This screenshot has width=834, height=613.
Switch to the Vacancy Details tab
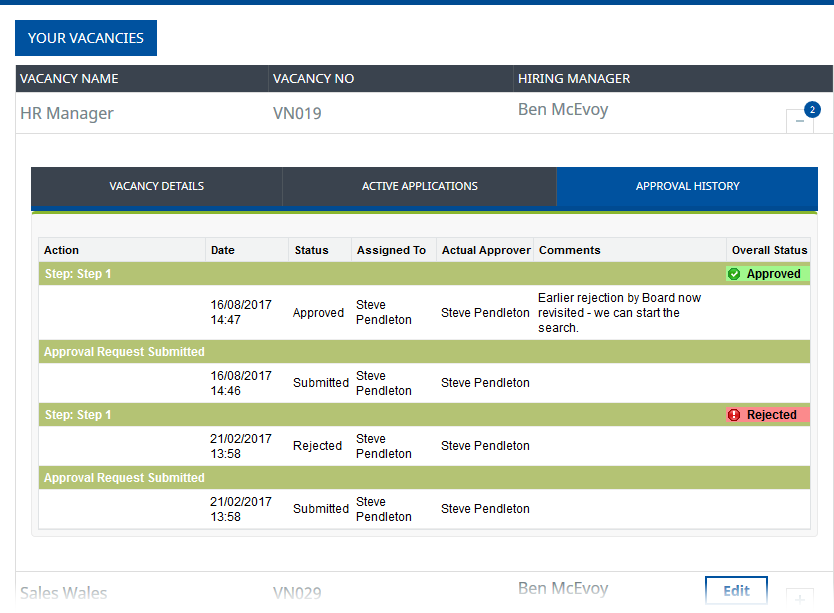(156, 186)
